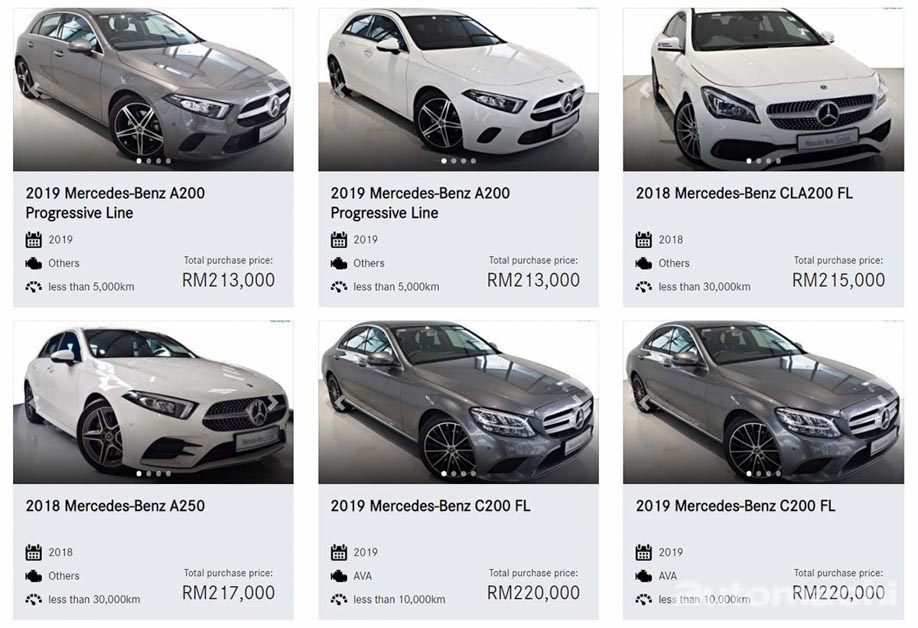This screenshot has width=918, height=628.
Task: Open the 2018 Mercedes-Benz A250 listing title
Action: tap(115, 506)
